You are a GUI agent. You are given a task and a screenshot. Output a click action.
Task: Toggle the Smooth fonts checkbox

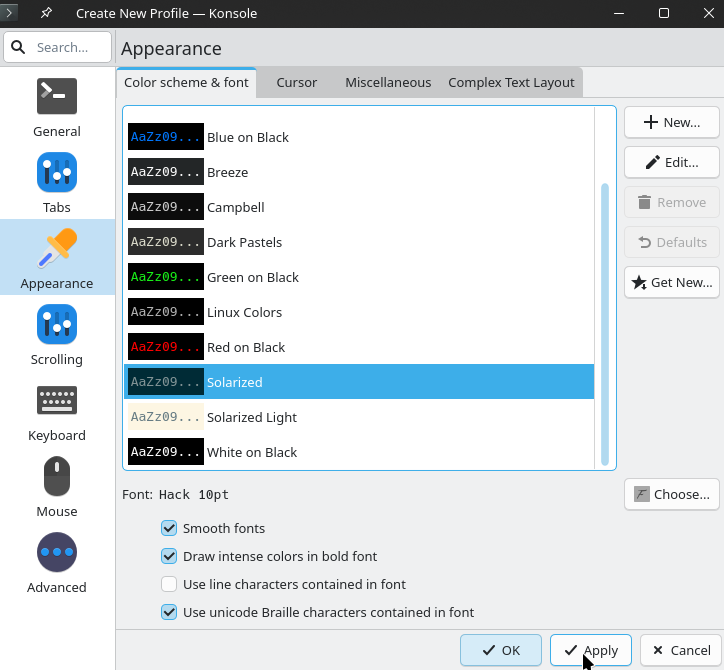point(169,528)
